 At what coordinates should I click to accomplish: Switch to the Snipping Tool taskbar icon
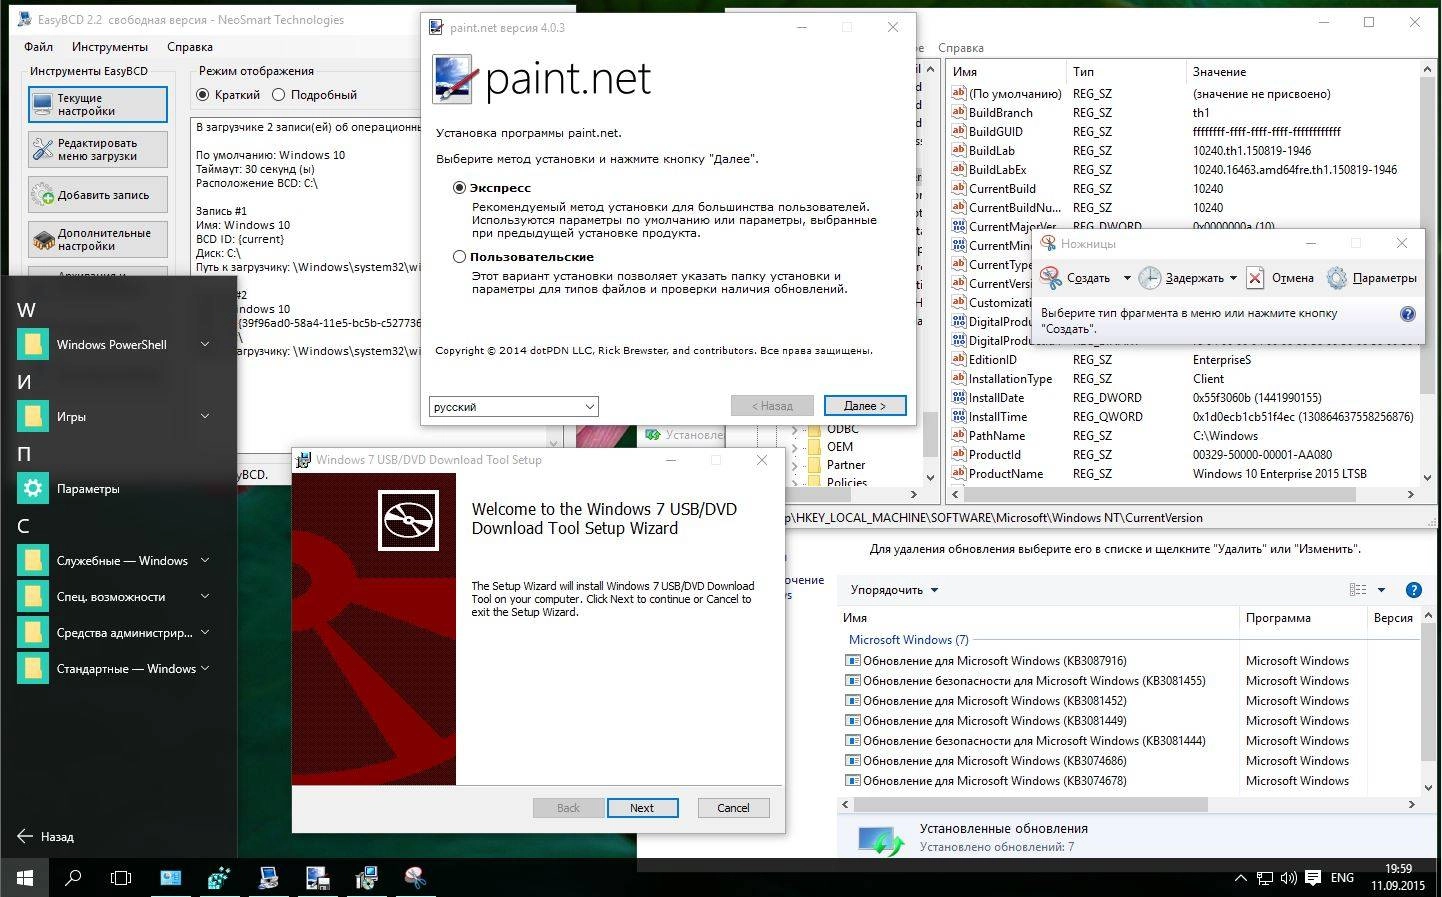(414, 878)
